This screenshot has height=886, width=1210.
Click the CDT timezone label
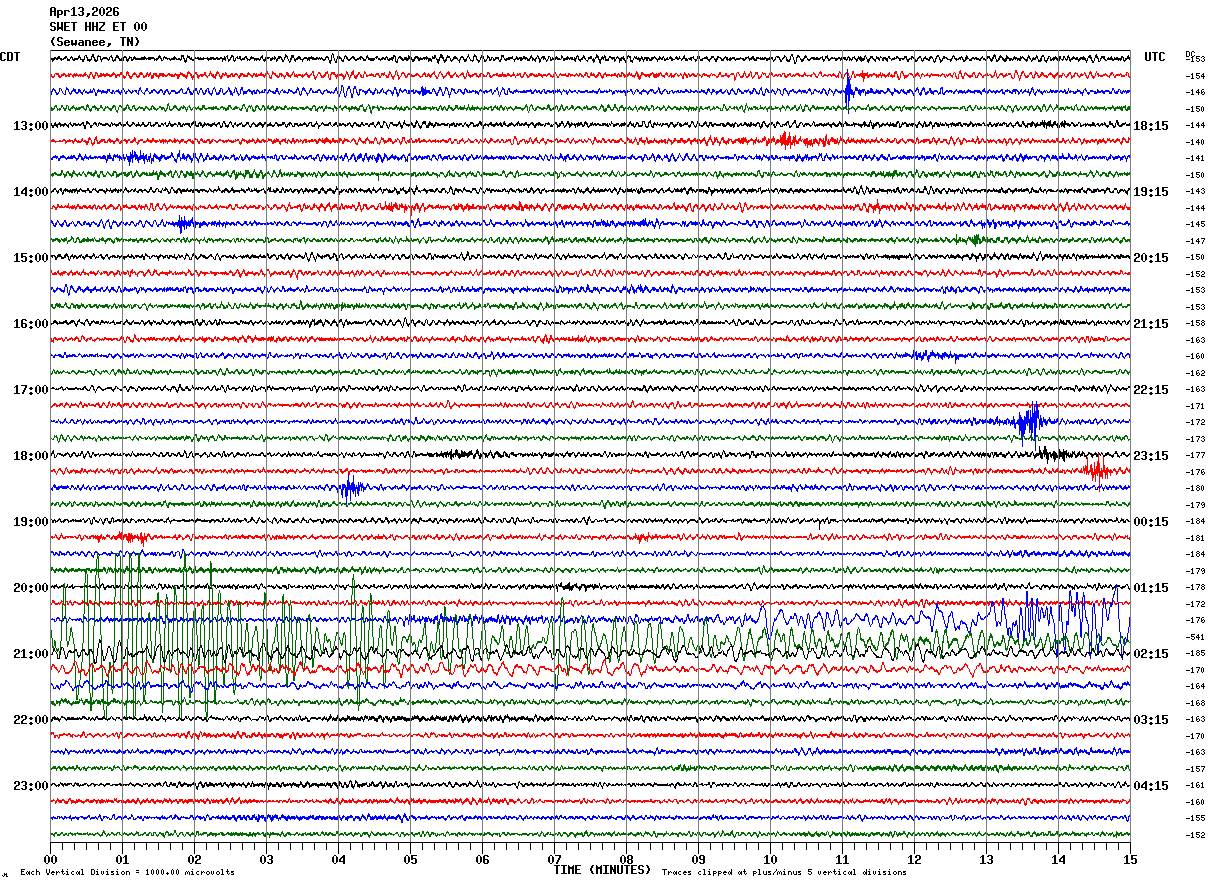[x=10, y=57]
